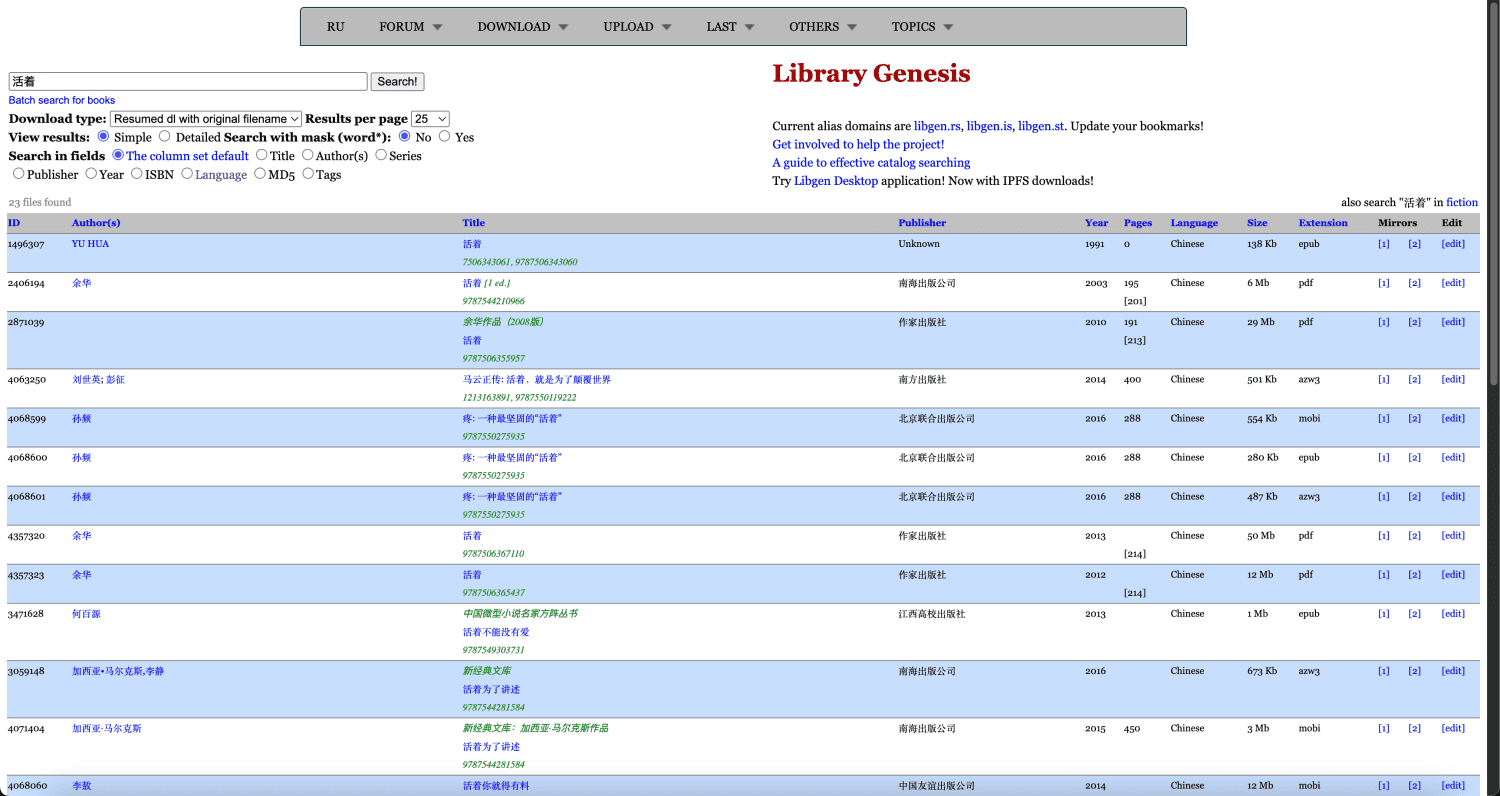Select Yes for search with mask
The width and height of the screenshot is (1500, 796).
point(445,136)
